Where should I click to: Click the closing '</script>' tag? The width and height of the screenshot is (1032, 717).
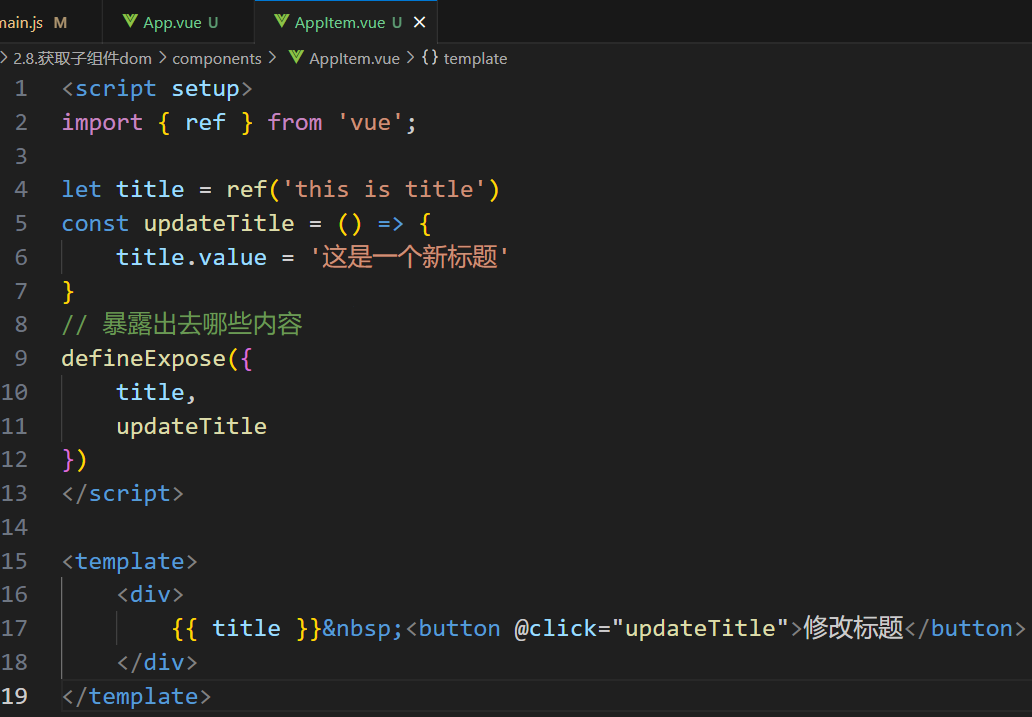pos(123,494)
